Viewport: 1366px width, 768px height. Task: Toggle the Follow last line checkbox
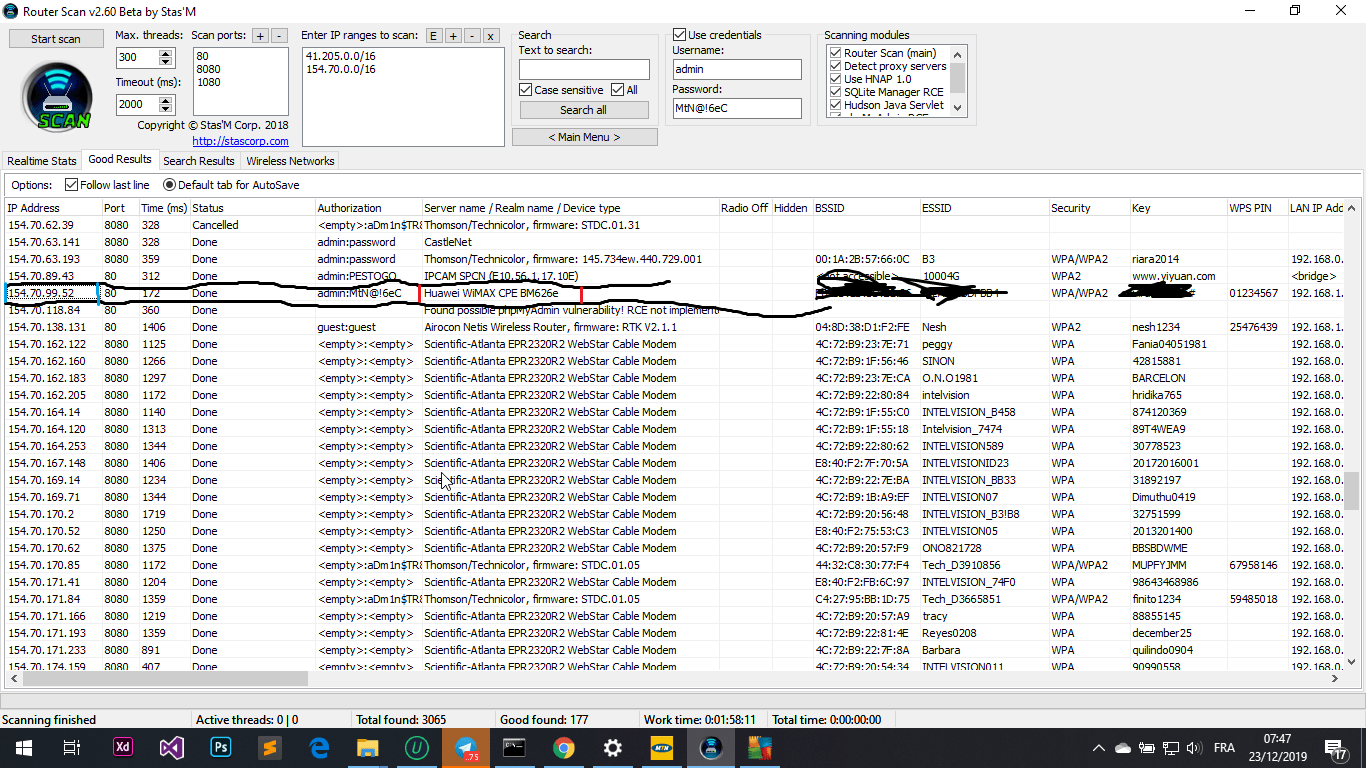71,185
